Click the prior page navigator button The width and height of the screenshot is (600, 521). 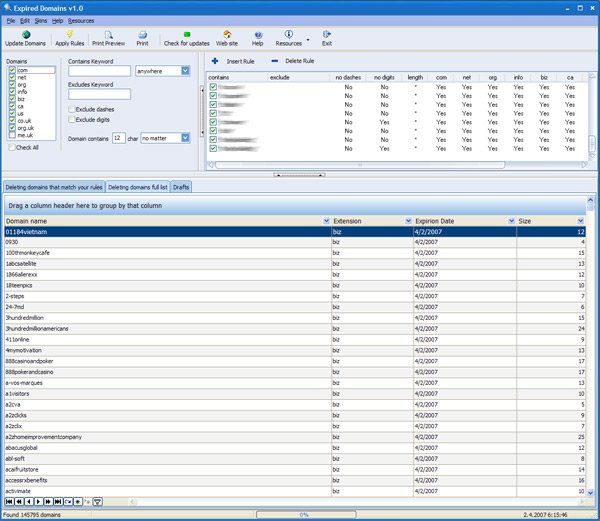point(19,501)
